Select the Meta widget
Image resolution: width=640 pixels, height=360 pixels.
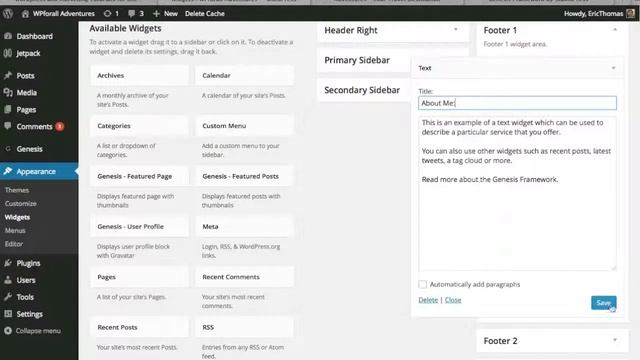tap(244, 227)
